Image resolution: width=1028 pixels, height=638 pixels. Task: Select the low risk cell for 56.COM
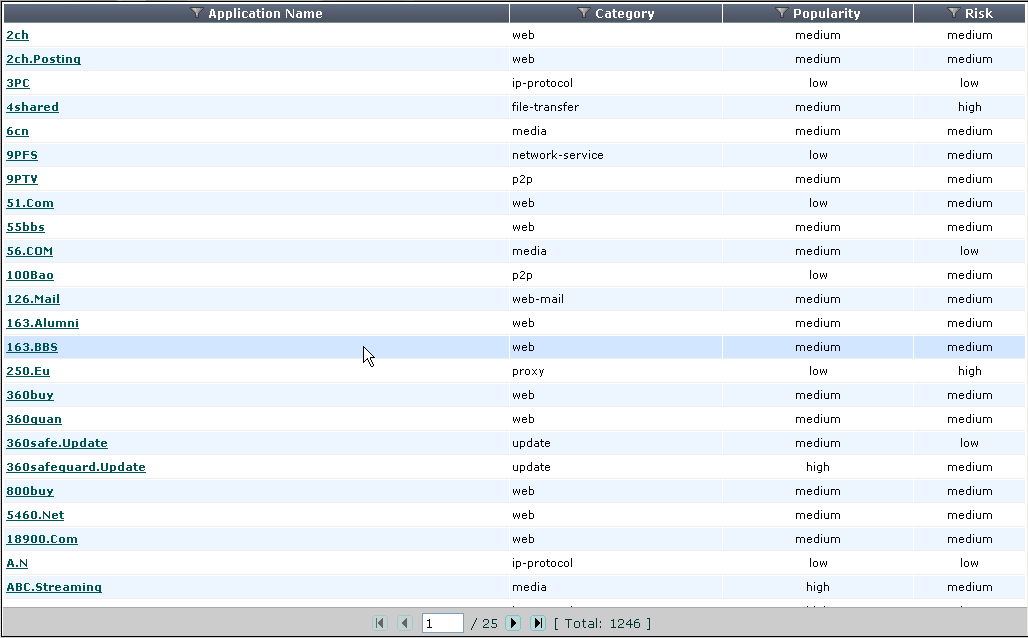[x=970, y=251]
